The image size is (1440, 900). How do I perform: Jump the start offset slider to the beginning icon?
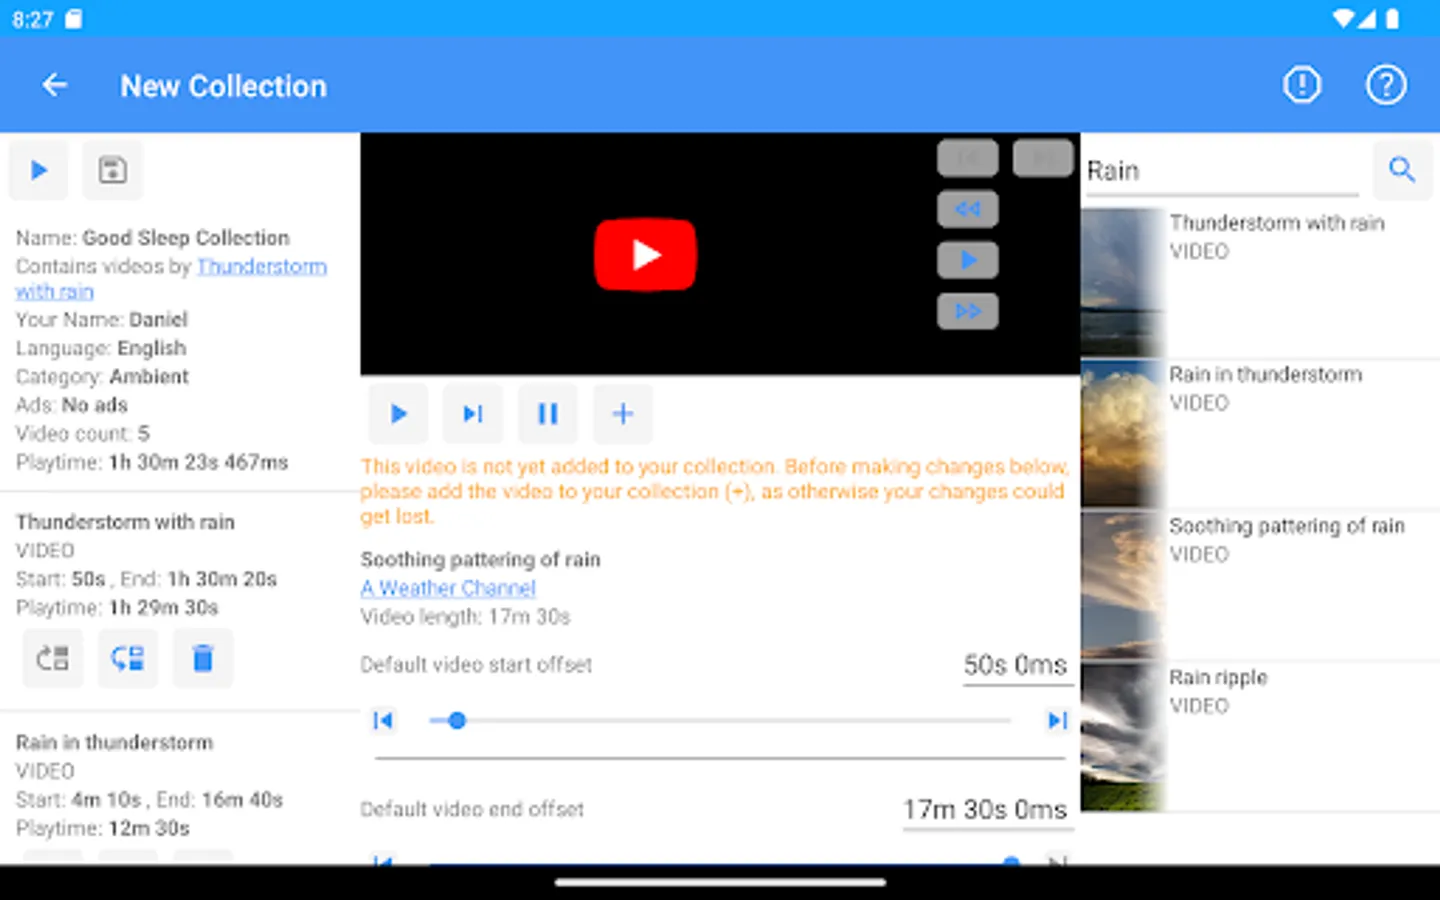[x=383, y=720]
